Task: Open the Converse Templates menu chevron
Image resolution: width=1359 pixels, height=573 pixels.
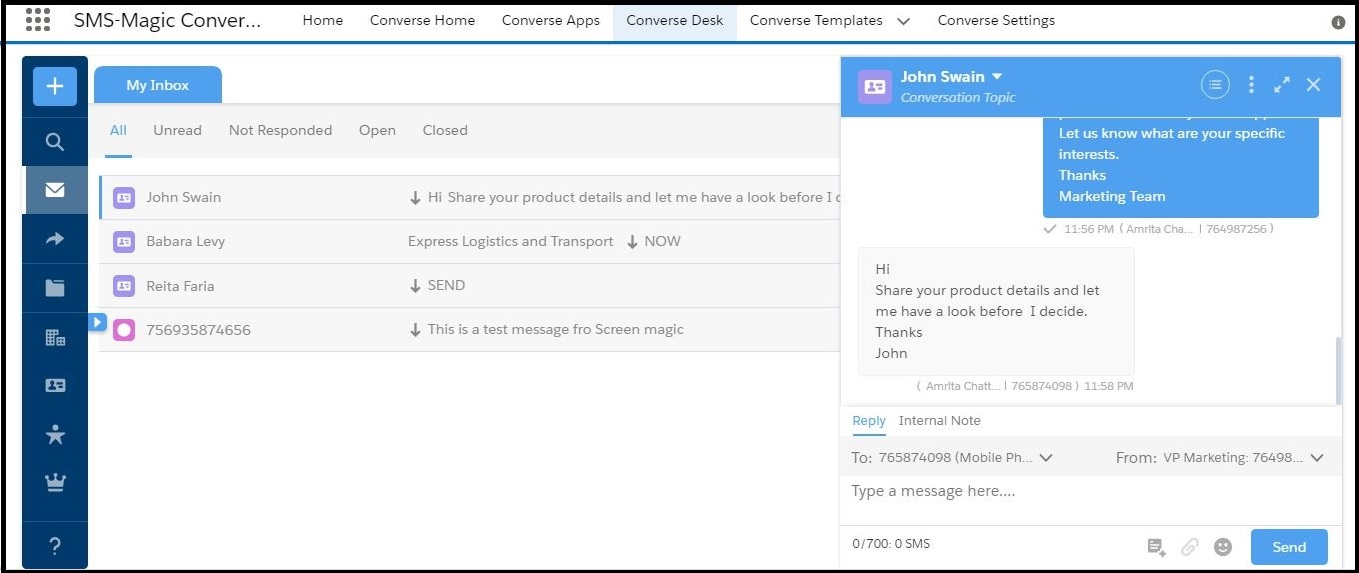Action: click(x=903, y=21)
